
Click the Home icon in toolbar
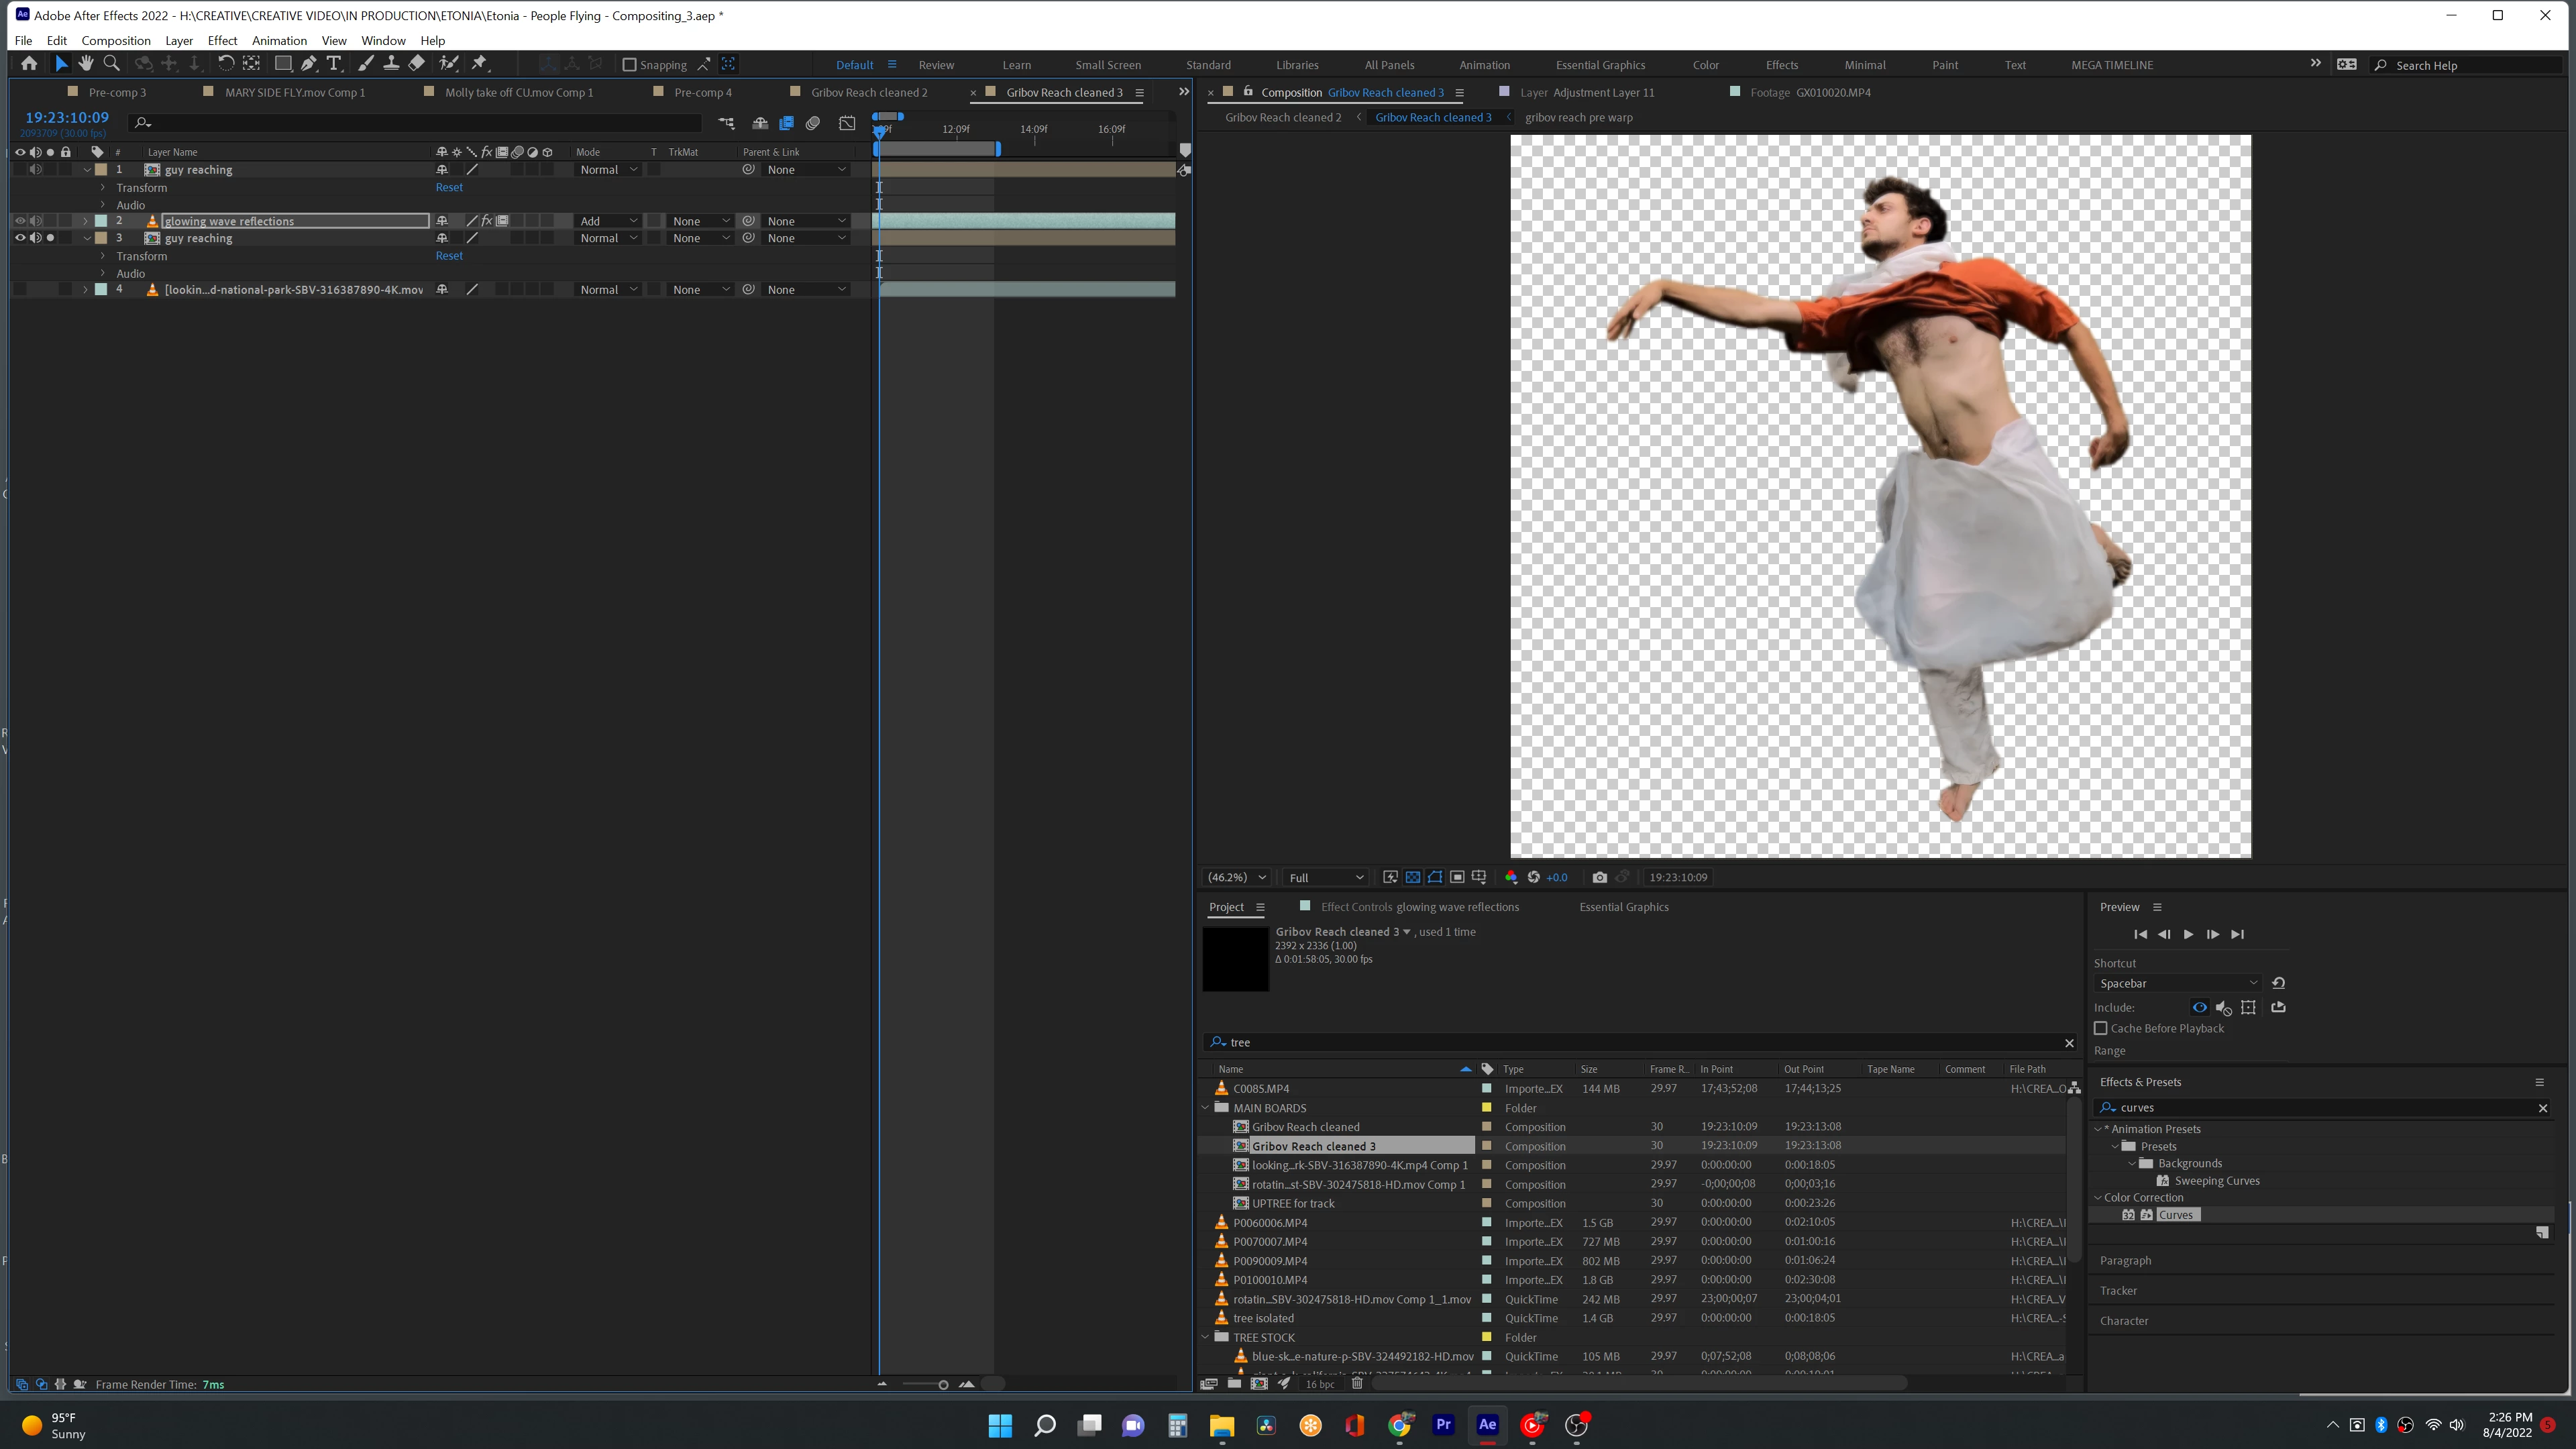tap(29, 64)
